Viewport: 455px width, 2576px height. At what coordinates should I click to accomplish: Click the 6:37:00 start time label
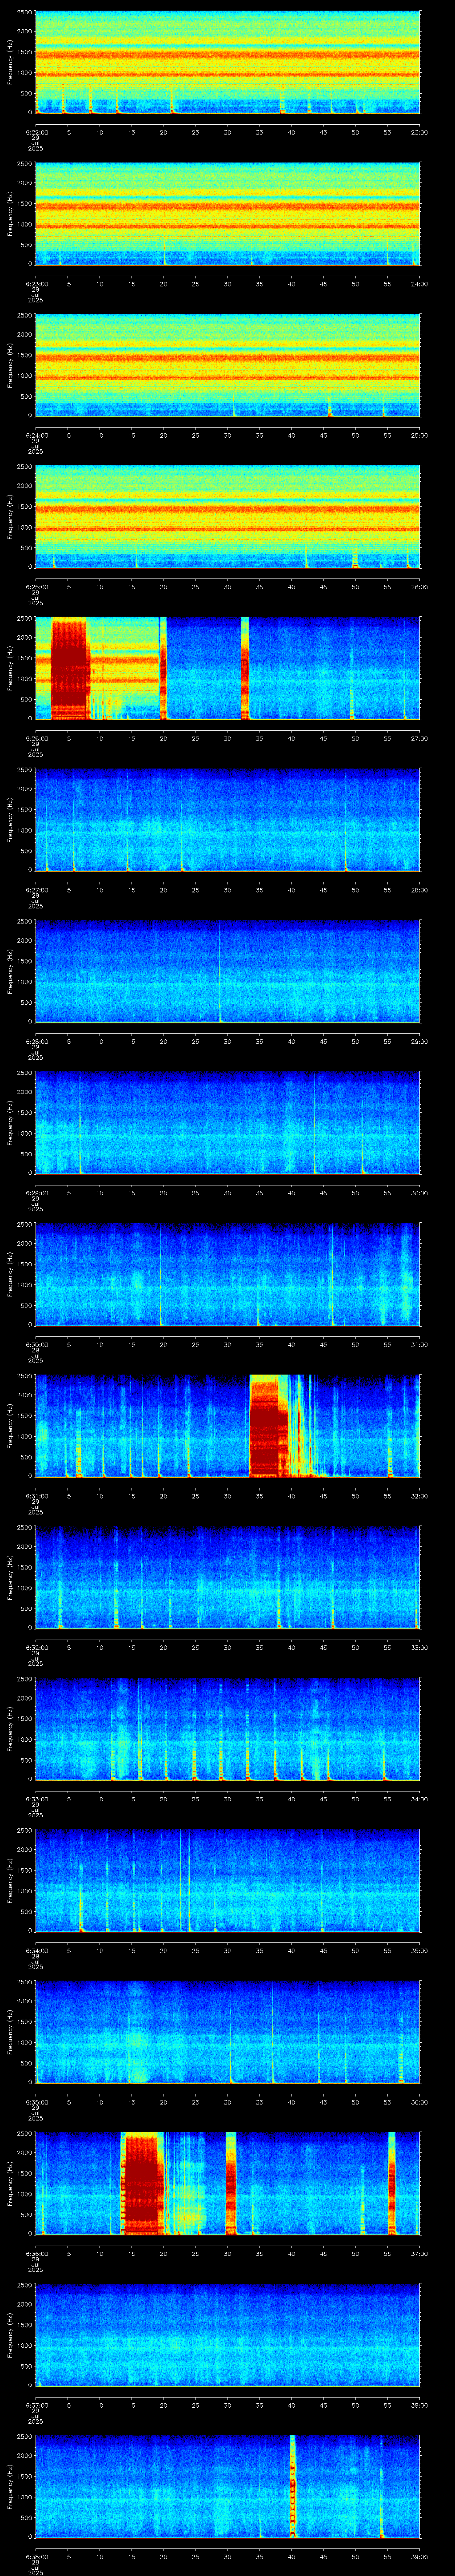36,2404
